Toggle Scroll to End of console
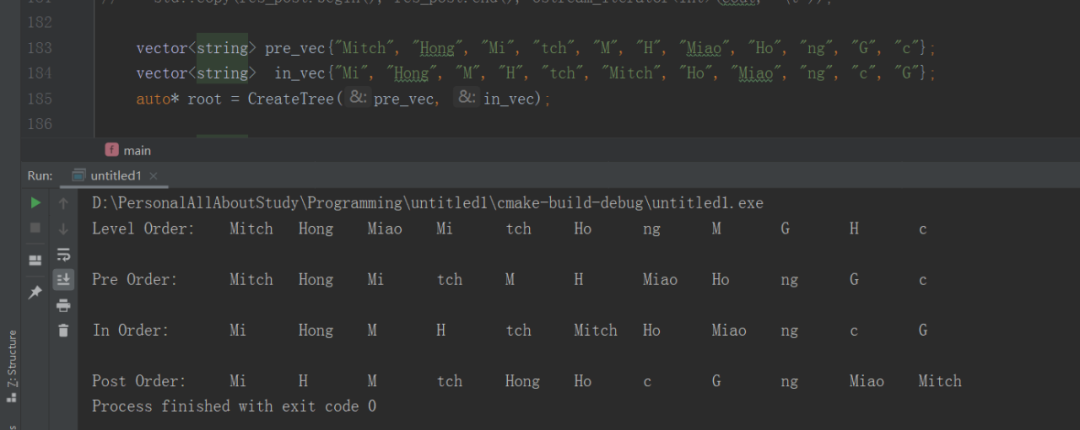Screen dimensions: 1080x430 tap(64, 279)
